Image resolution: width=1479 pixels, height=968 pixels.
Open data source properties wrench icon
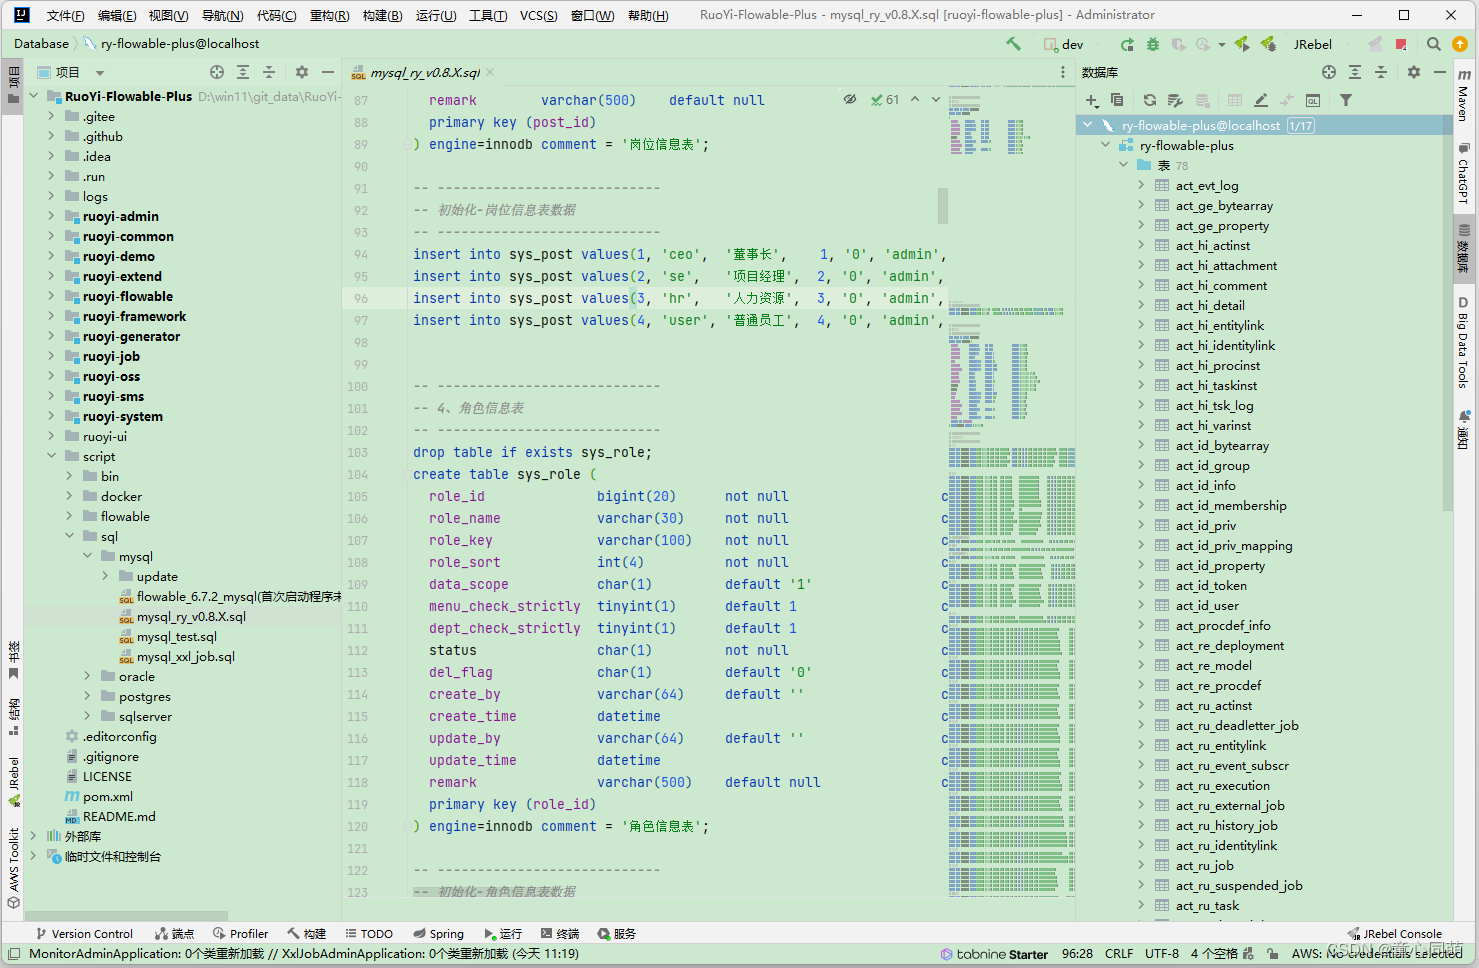pyautogui.click(x=1175, y=100)
